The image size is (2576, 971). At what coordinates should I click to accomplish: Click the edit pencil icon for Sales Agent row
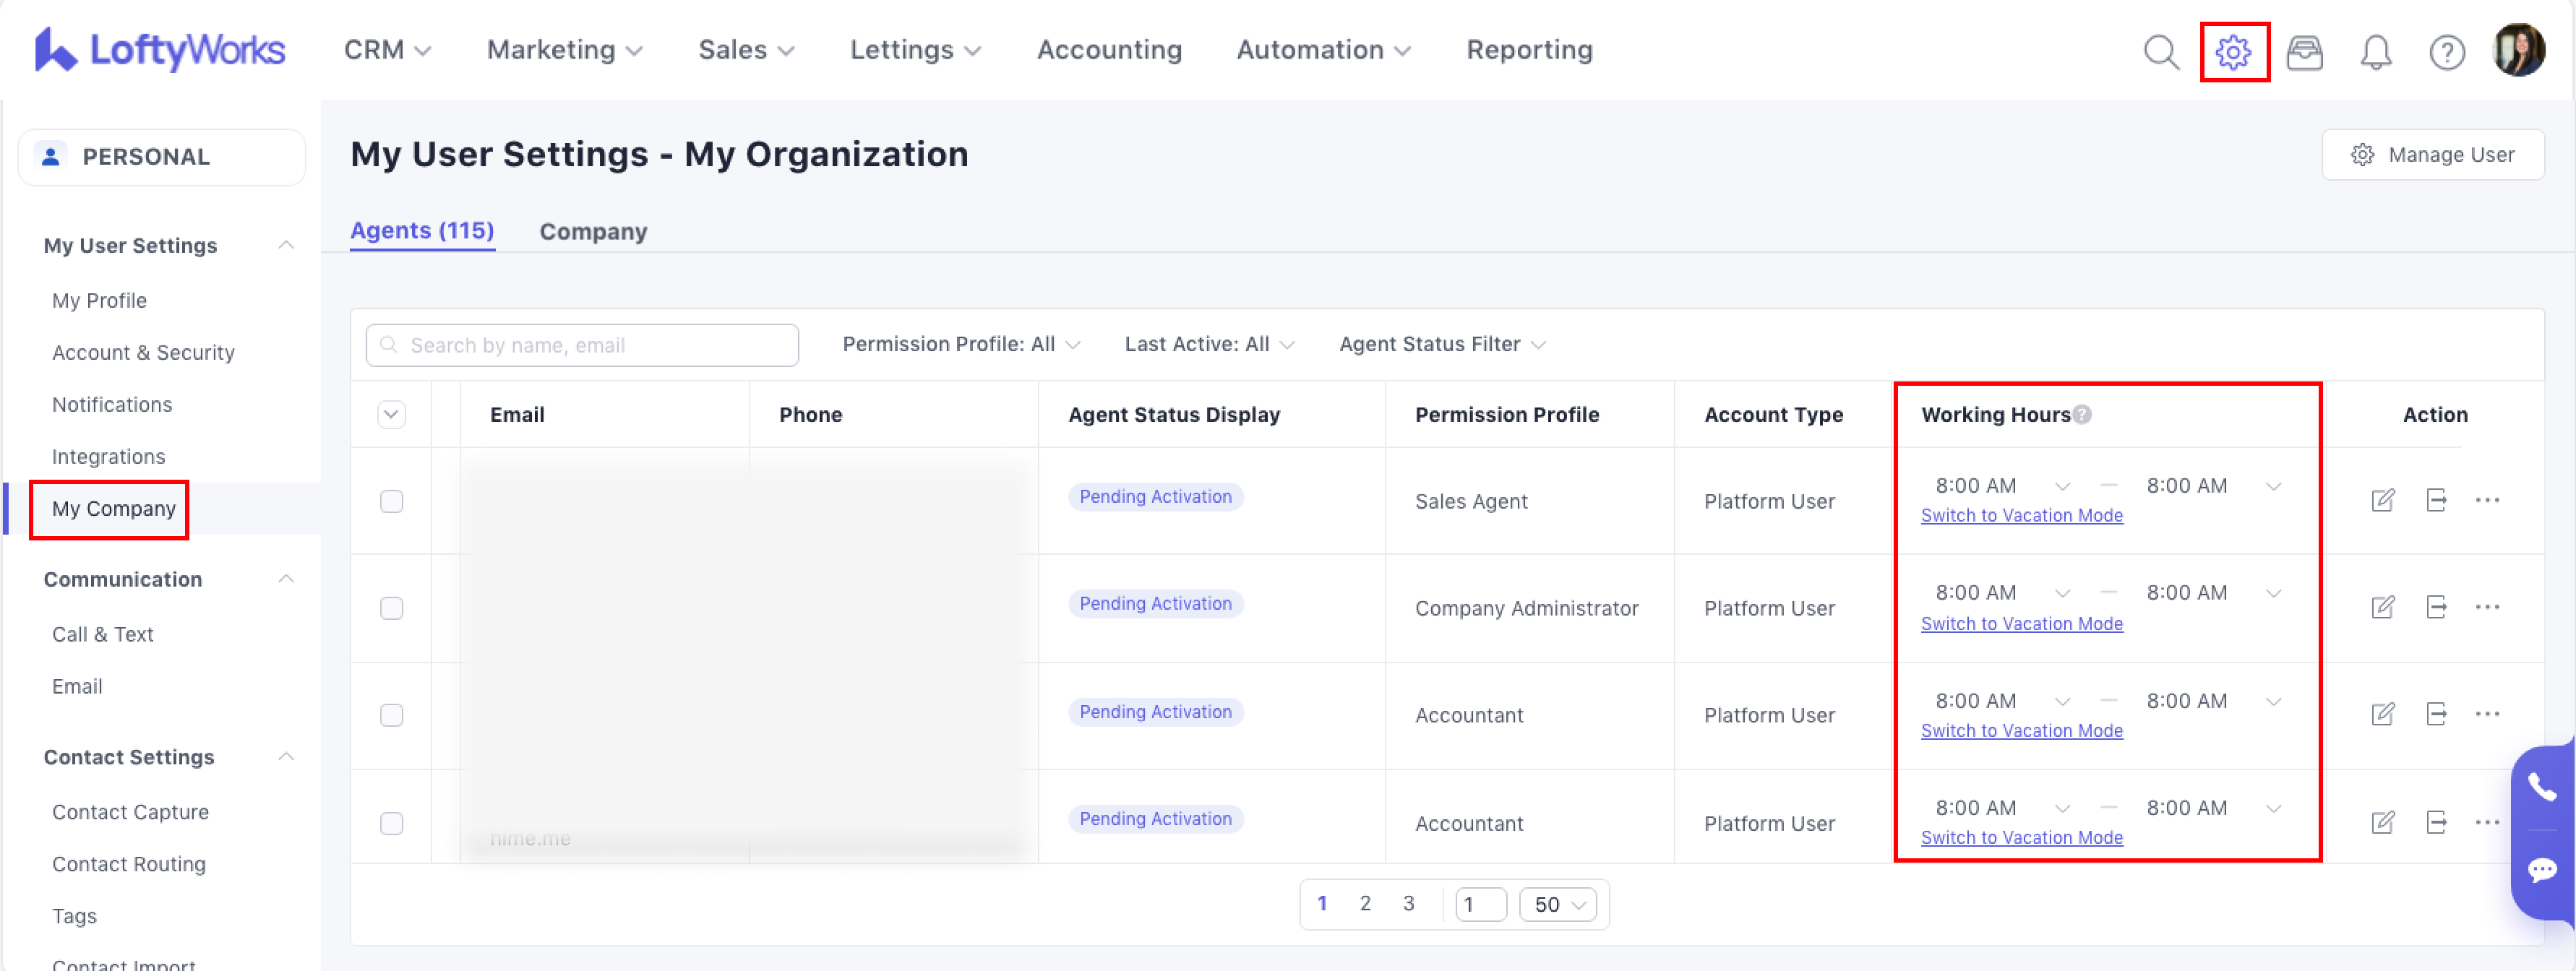[x=2382, y=500]
